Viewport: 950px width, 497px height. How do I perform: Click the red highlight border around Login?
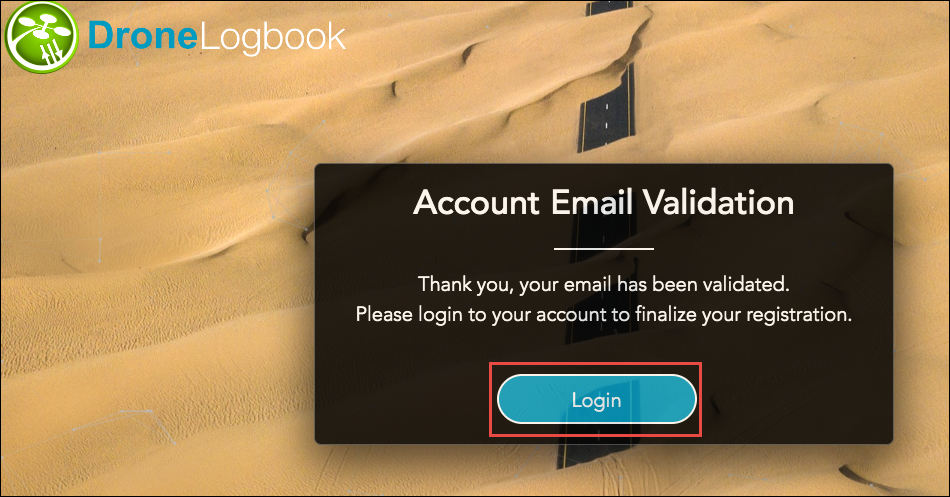tap(596, 365)
